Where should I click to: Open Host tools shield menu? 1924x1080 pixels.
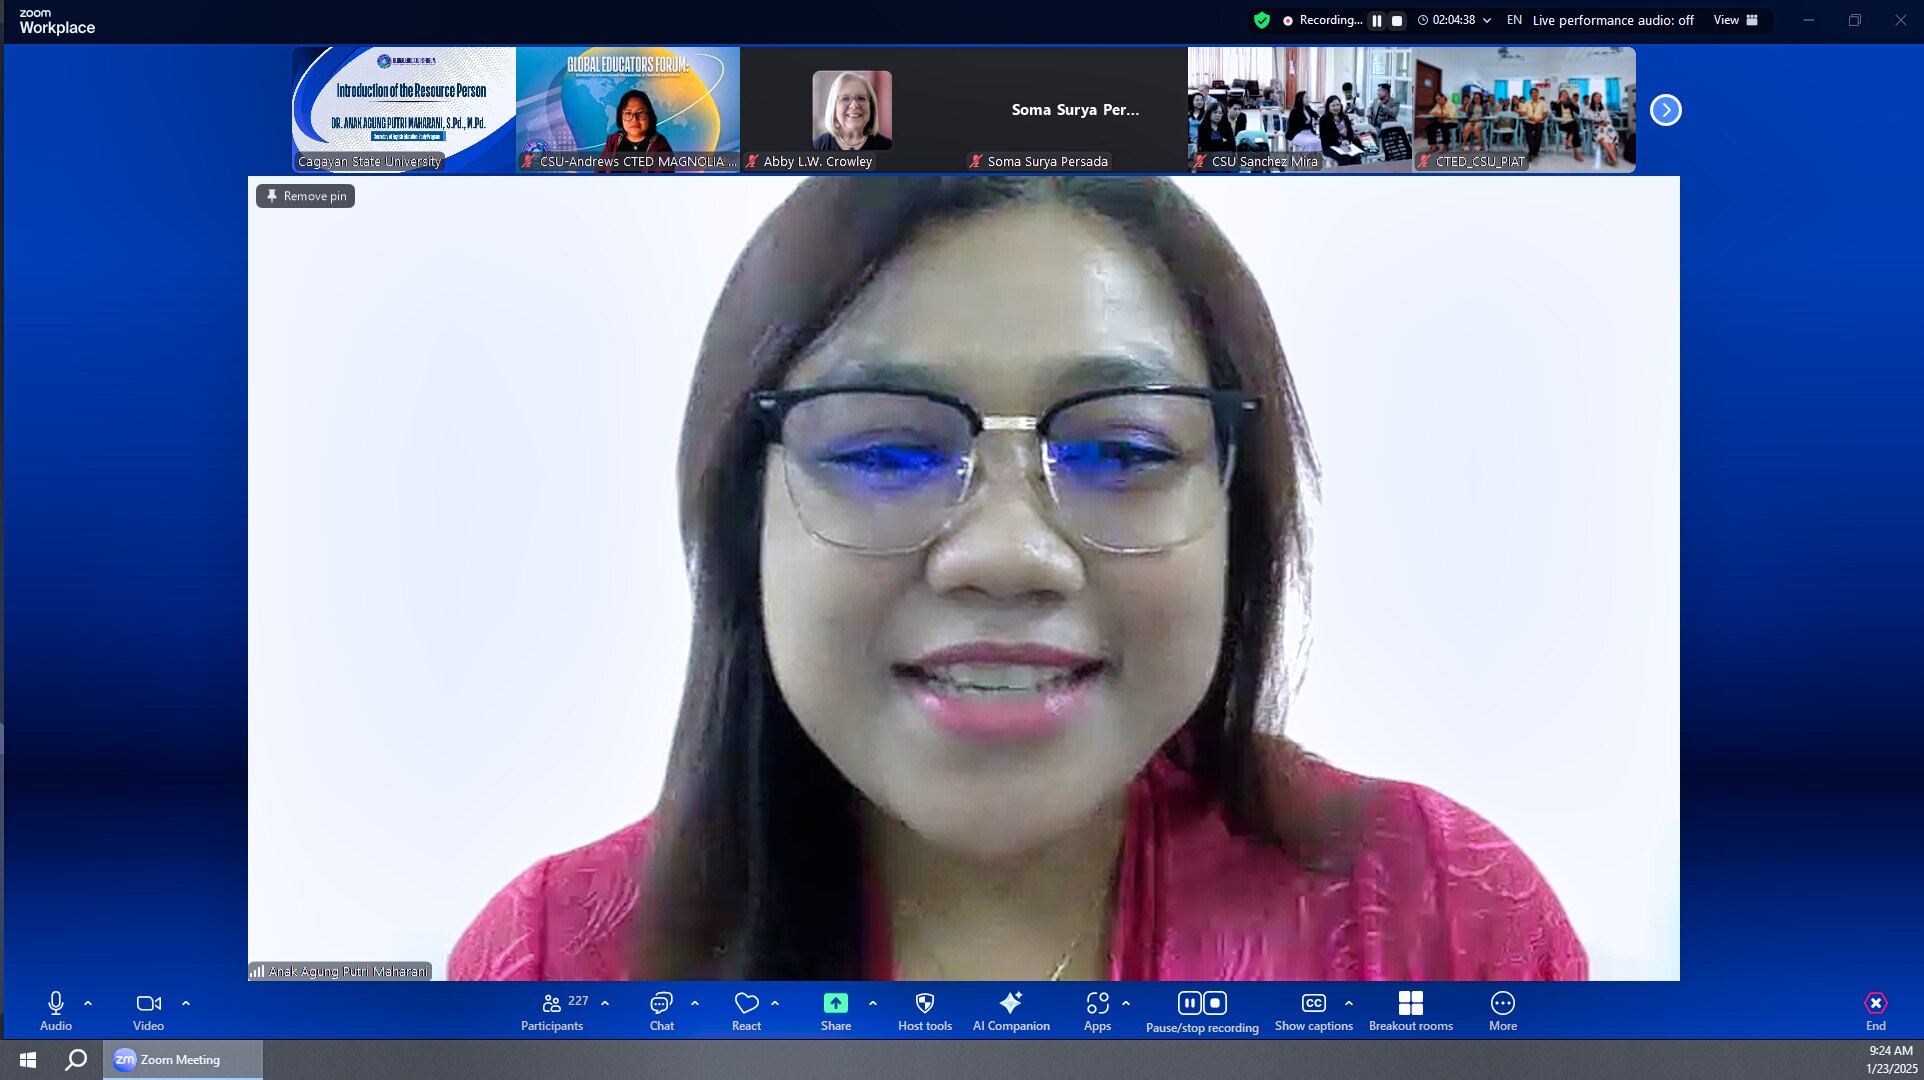click(925, 1011)
